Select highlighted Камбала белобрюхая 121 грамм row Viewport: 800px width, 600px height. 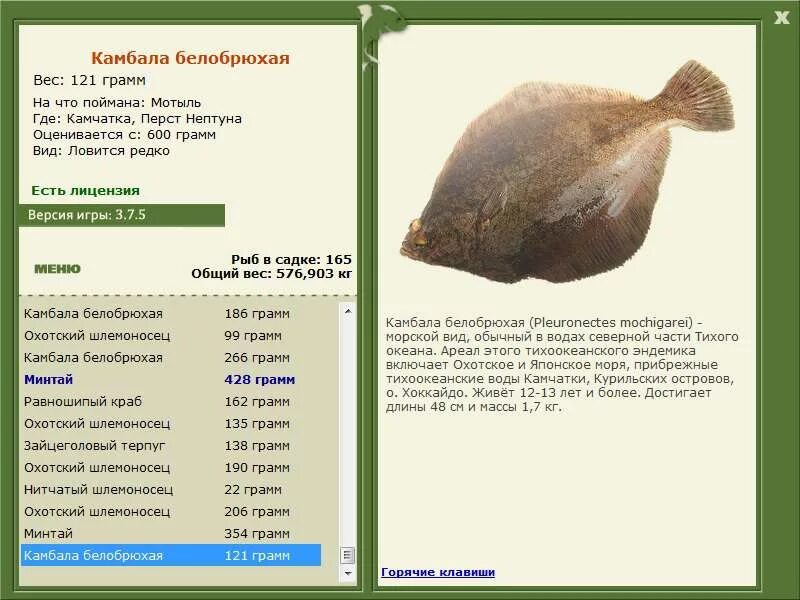coord(171,555)
